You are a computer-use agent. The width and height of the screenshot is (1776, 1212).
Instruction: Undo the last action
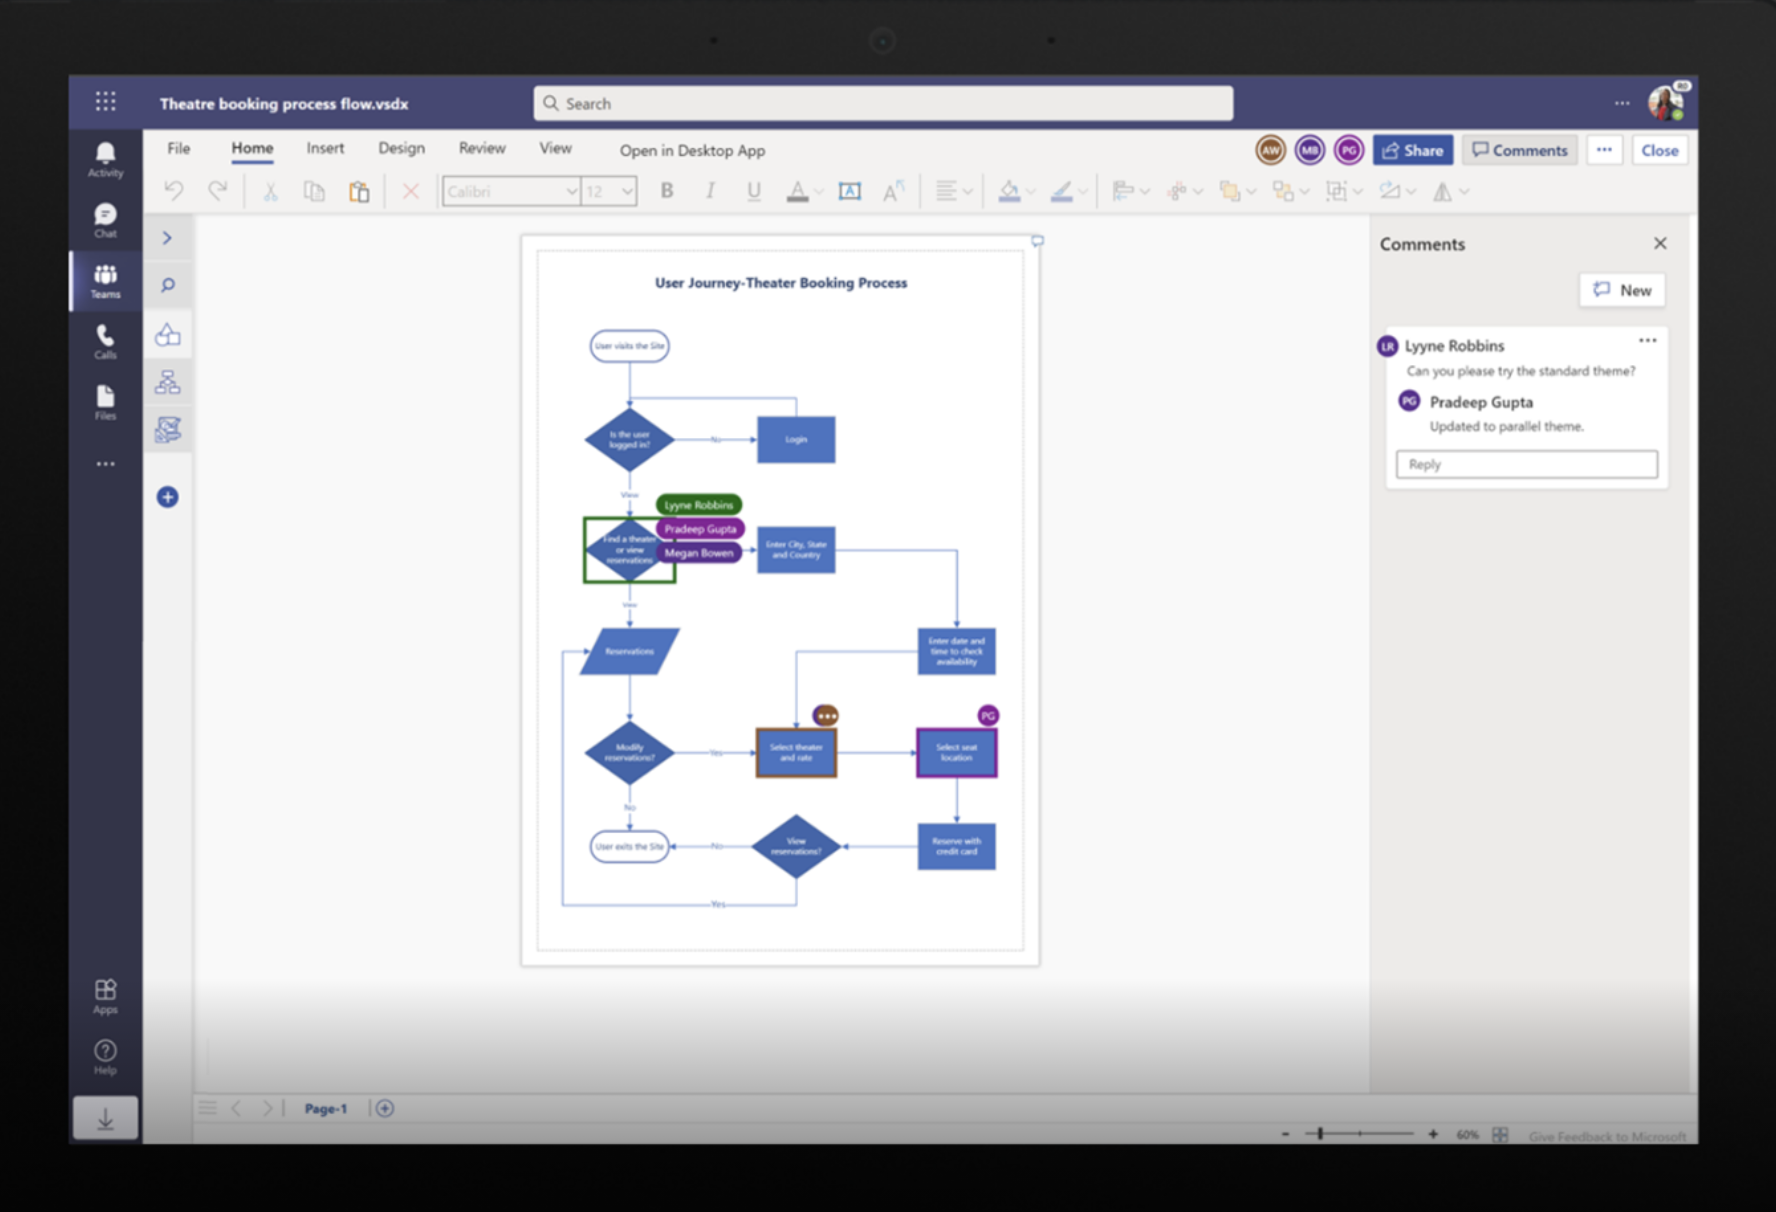[173, 191]
